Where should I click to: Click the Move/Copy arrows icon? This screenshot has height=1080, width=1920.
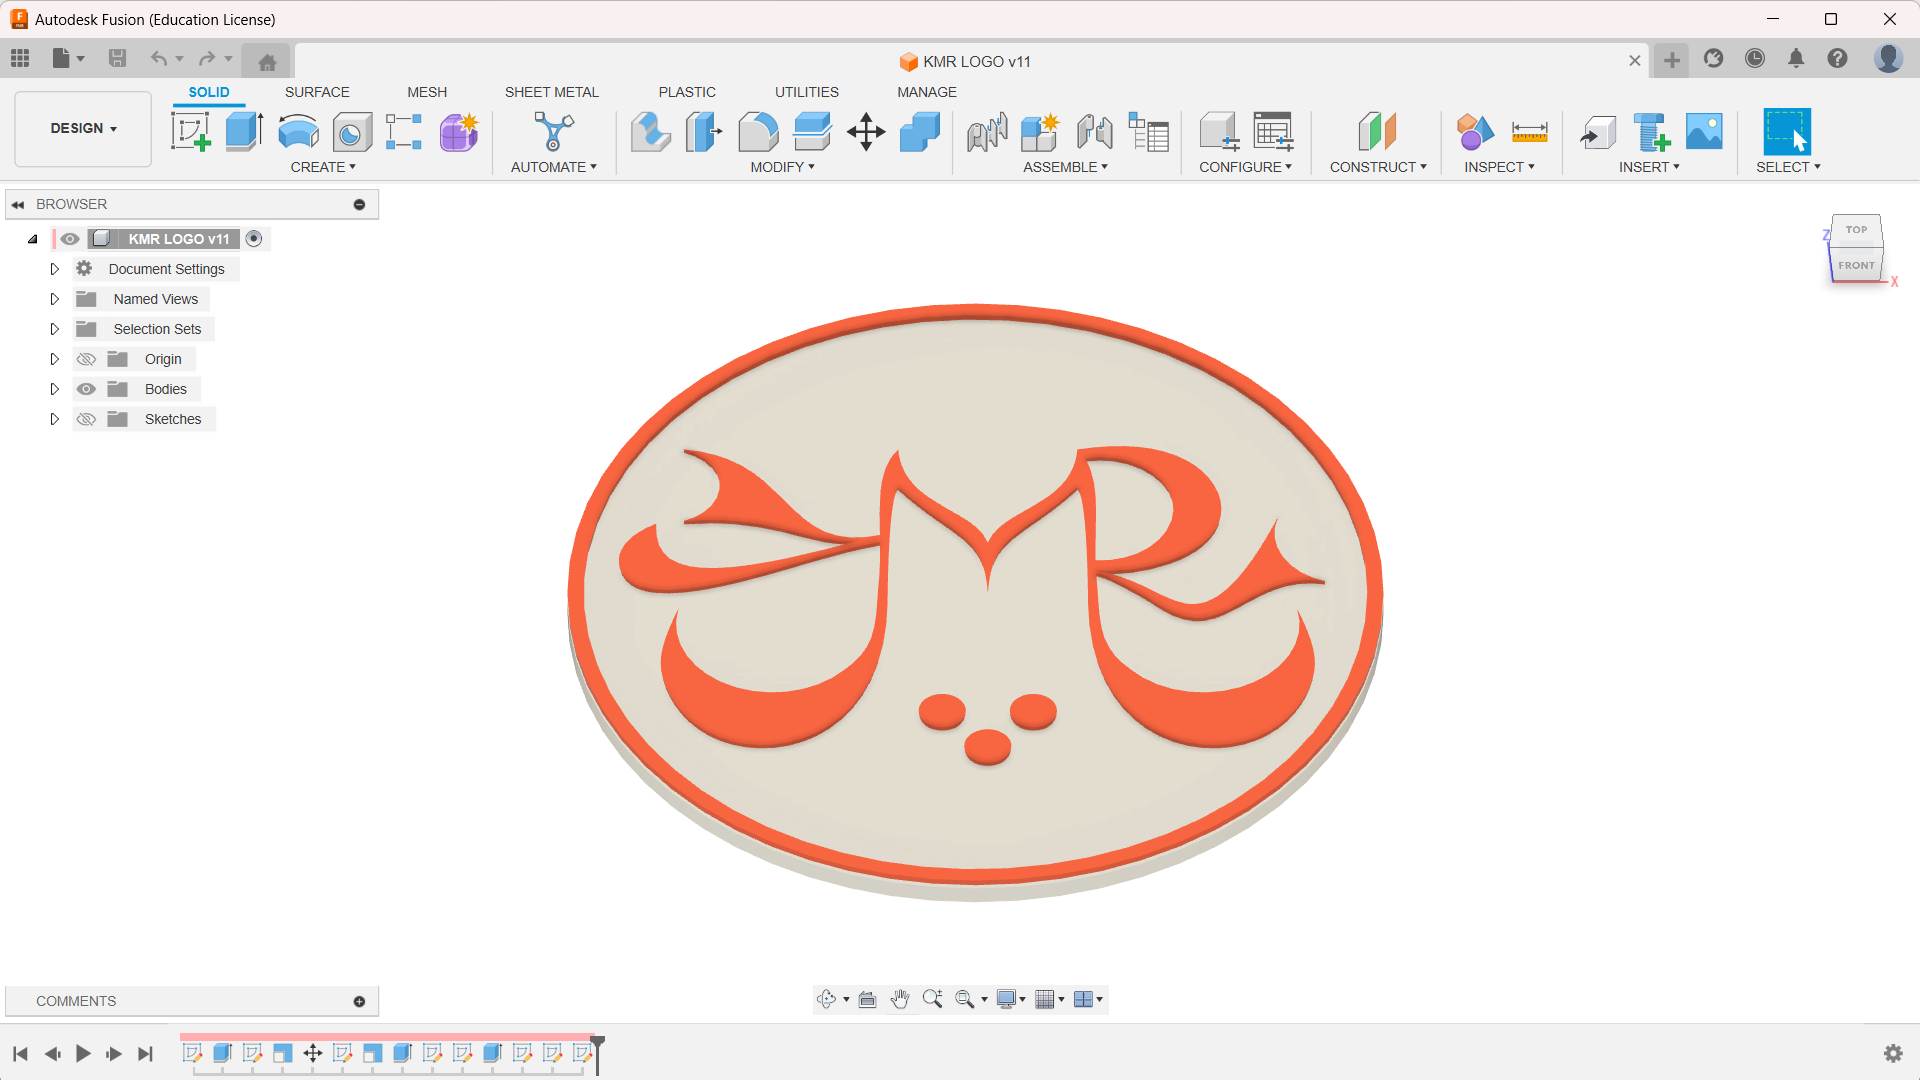pyautogui.click(x=866, y=131)
